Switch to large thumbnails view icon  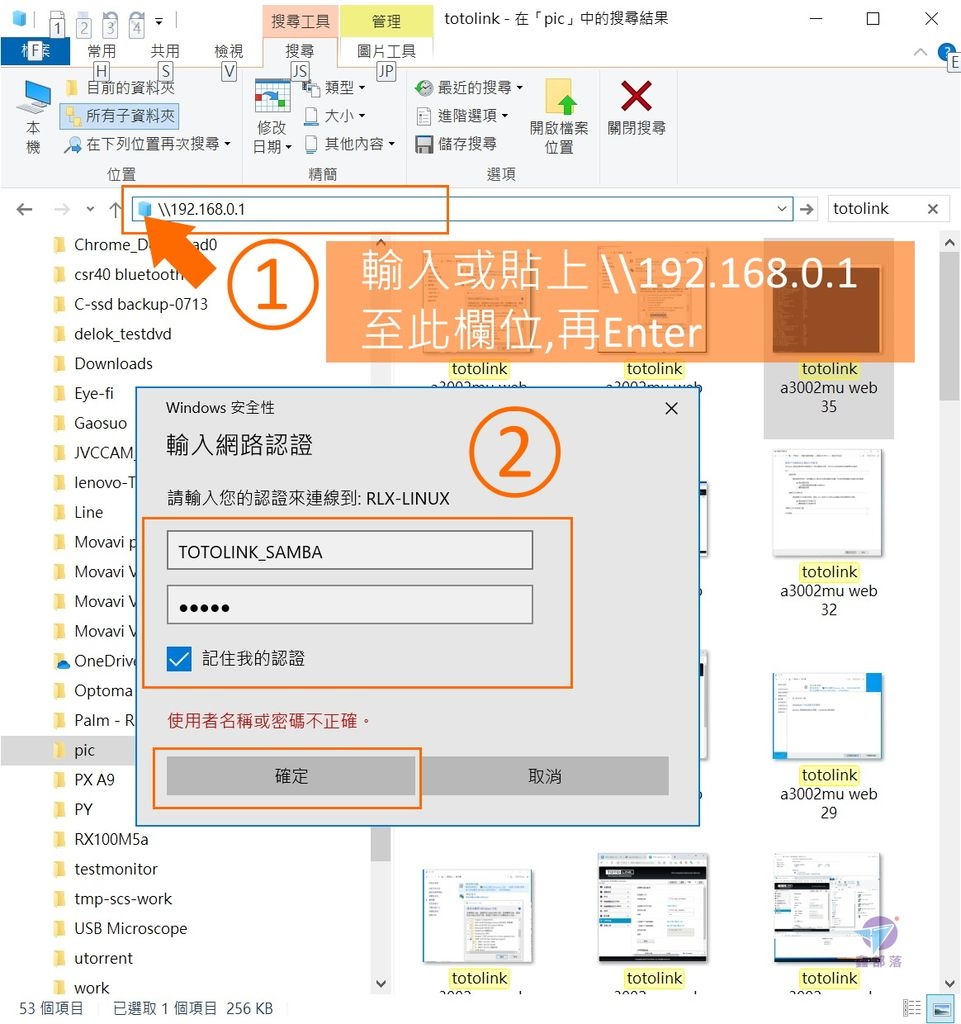(942, 1009)
